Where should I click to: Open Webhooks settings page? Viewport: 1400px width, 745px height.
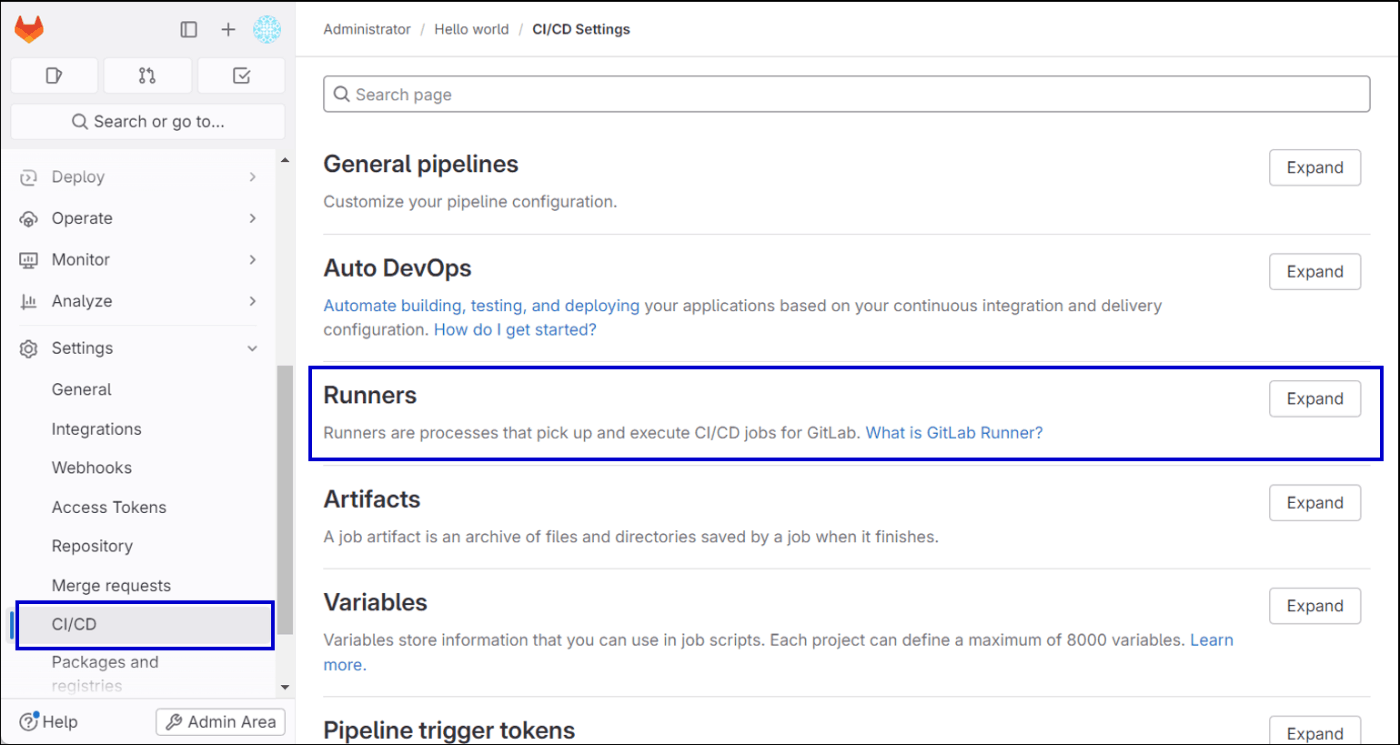[92, 467]
